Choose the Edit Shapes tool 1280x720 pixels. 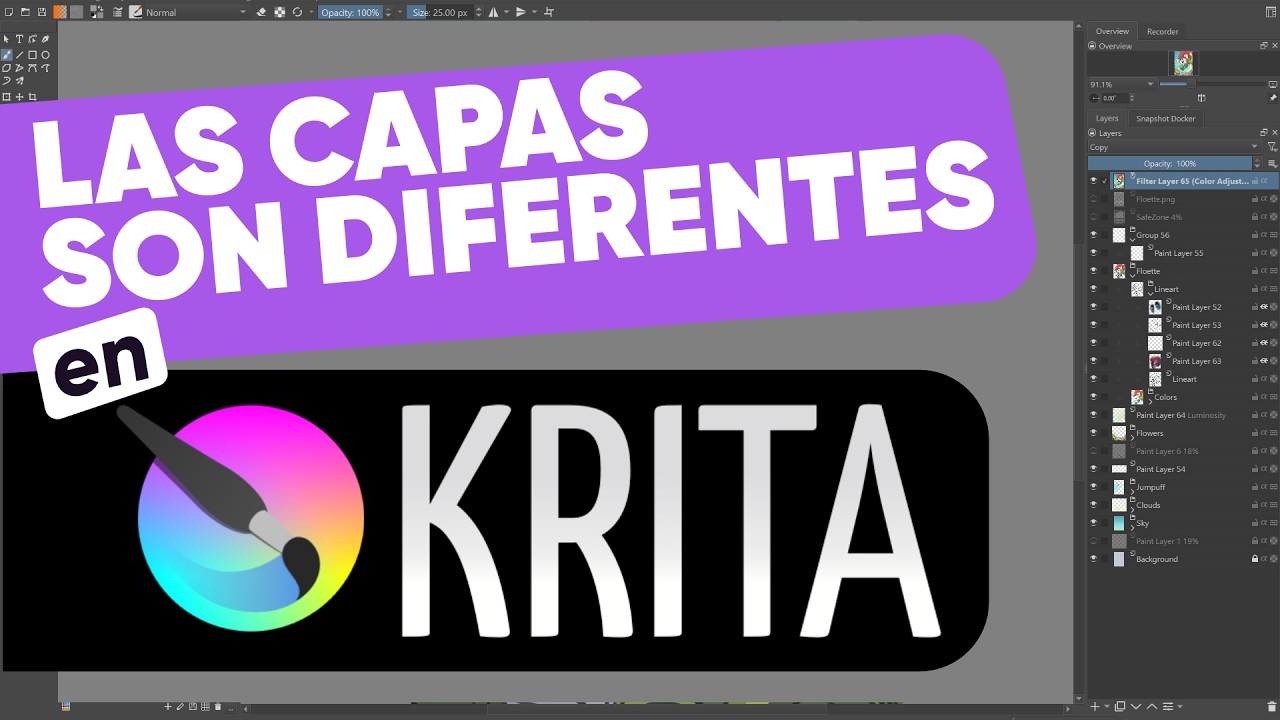(x=32, y=39)
